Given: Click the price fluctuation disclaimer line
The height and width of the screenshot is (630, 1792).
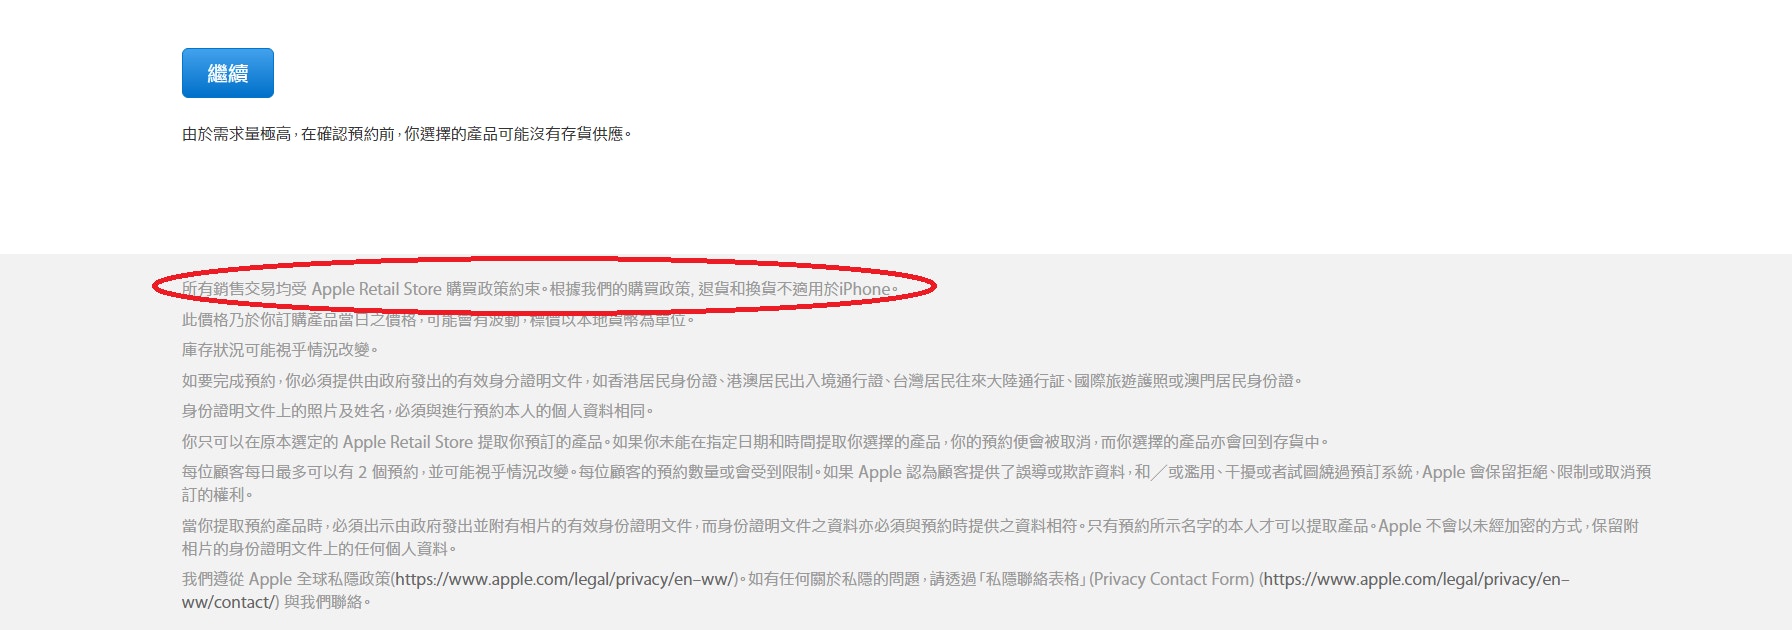Looking at the screenshot, I should pyautogui.click(x=438, y=320).
